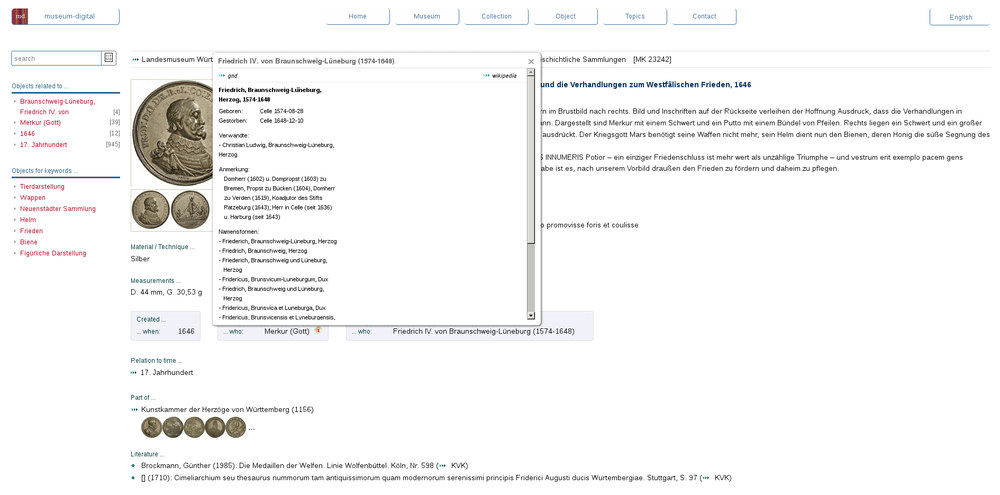Open the English language selector
The height and width of the screenshot is (495, 1000).
point(960,17)
